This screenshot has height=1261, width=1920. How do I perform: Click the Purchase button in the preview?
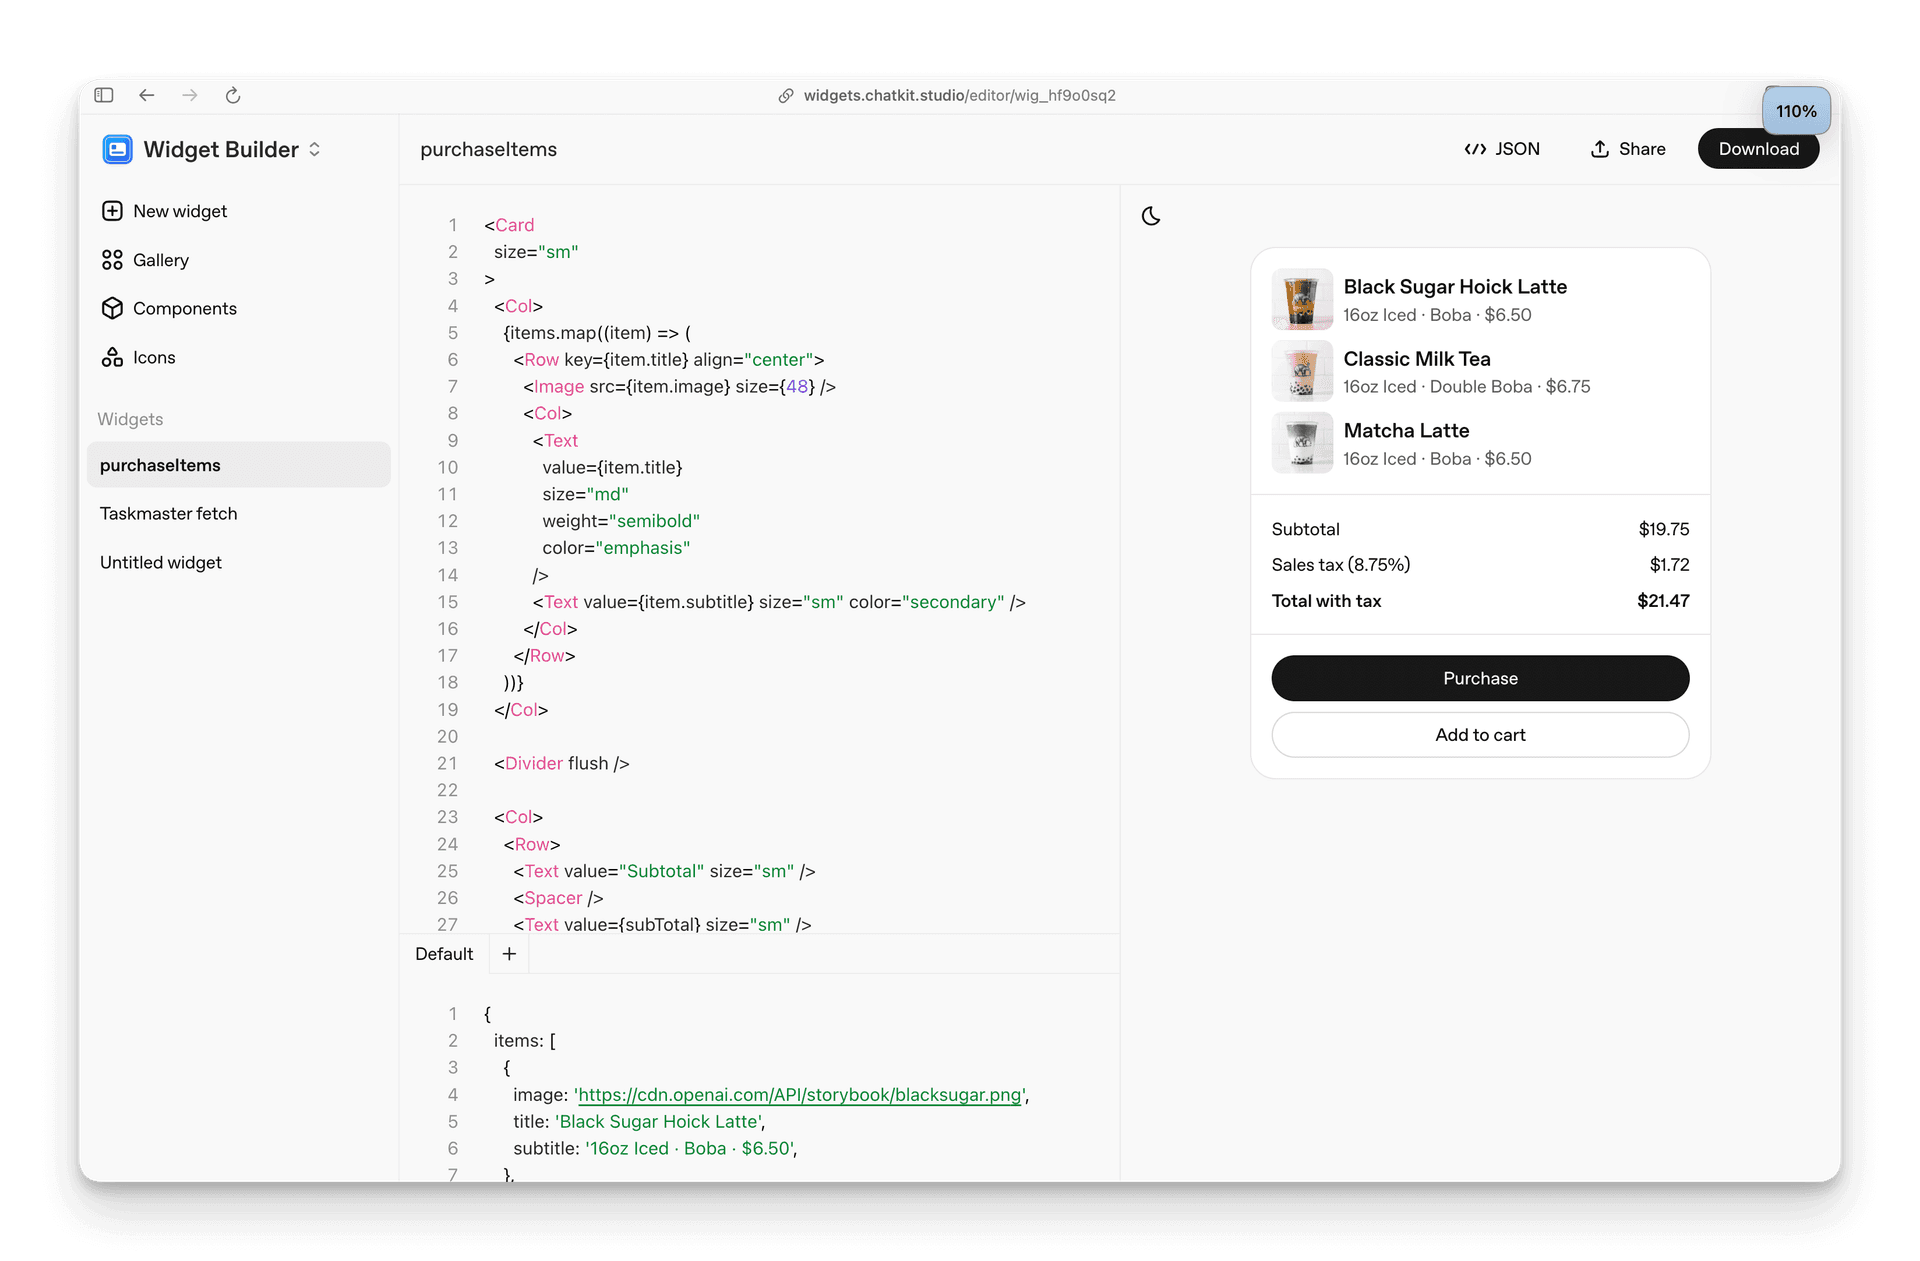[x=1479, y=678]
